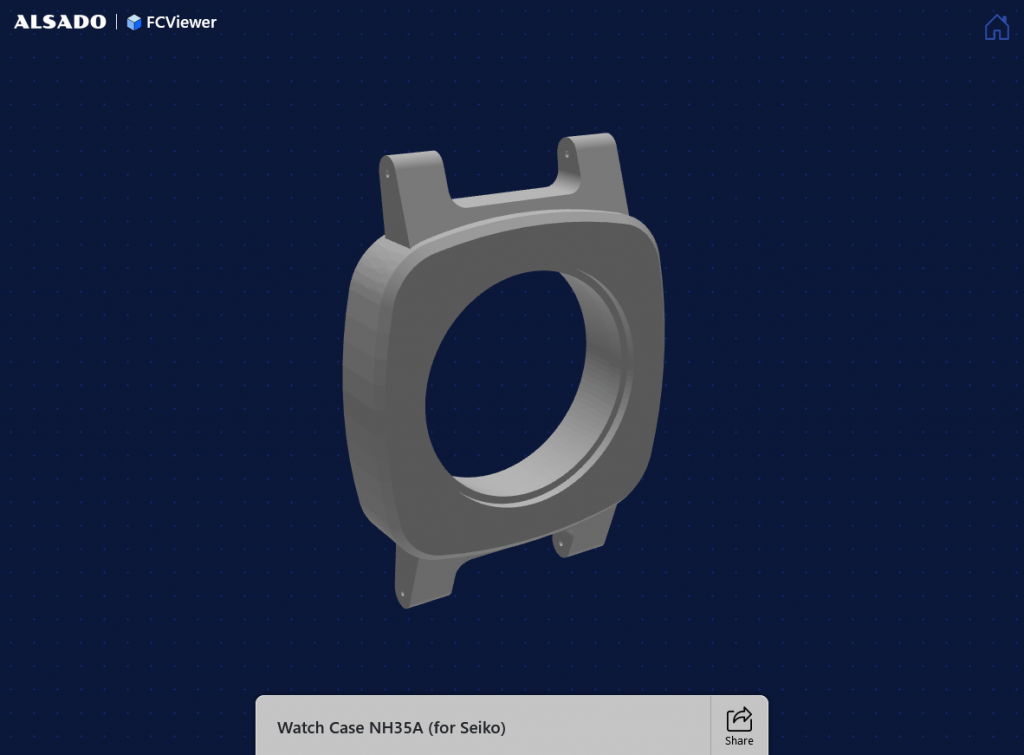
Task: Select the spring bar hole on lower-right lug
Action: [x=560, y=542]
